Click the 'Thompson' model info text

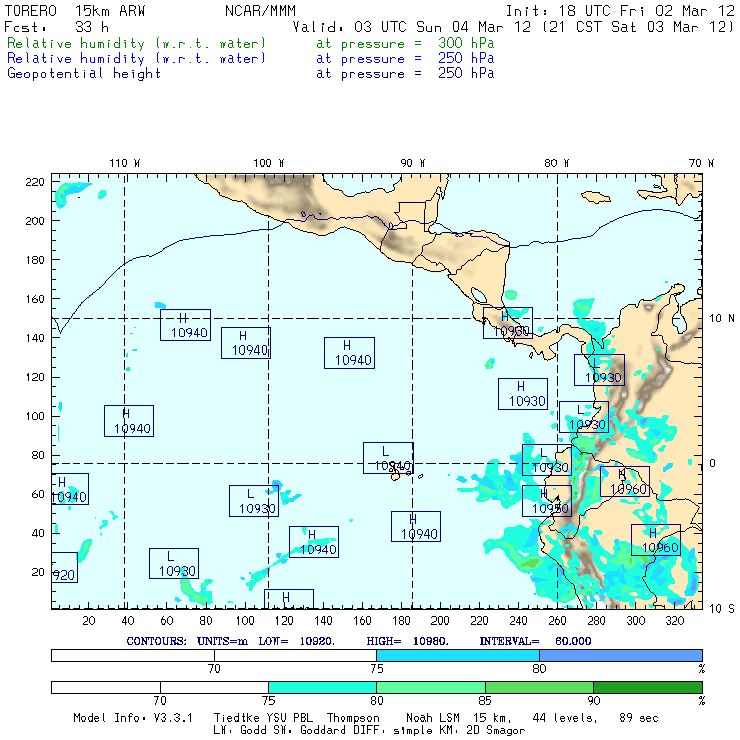353,718
